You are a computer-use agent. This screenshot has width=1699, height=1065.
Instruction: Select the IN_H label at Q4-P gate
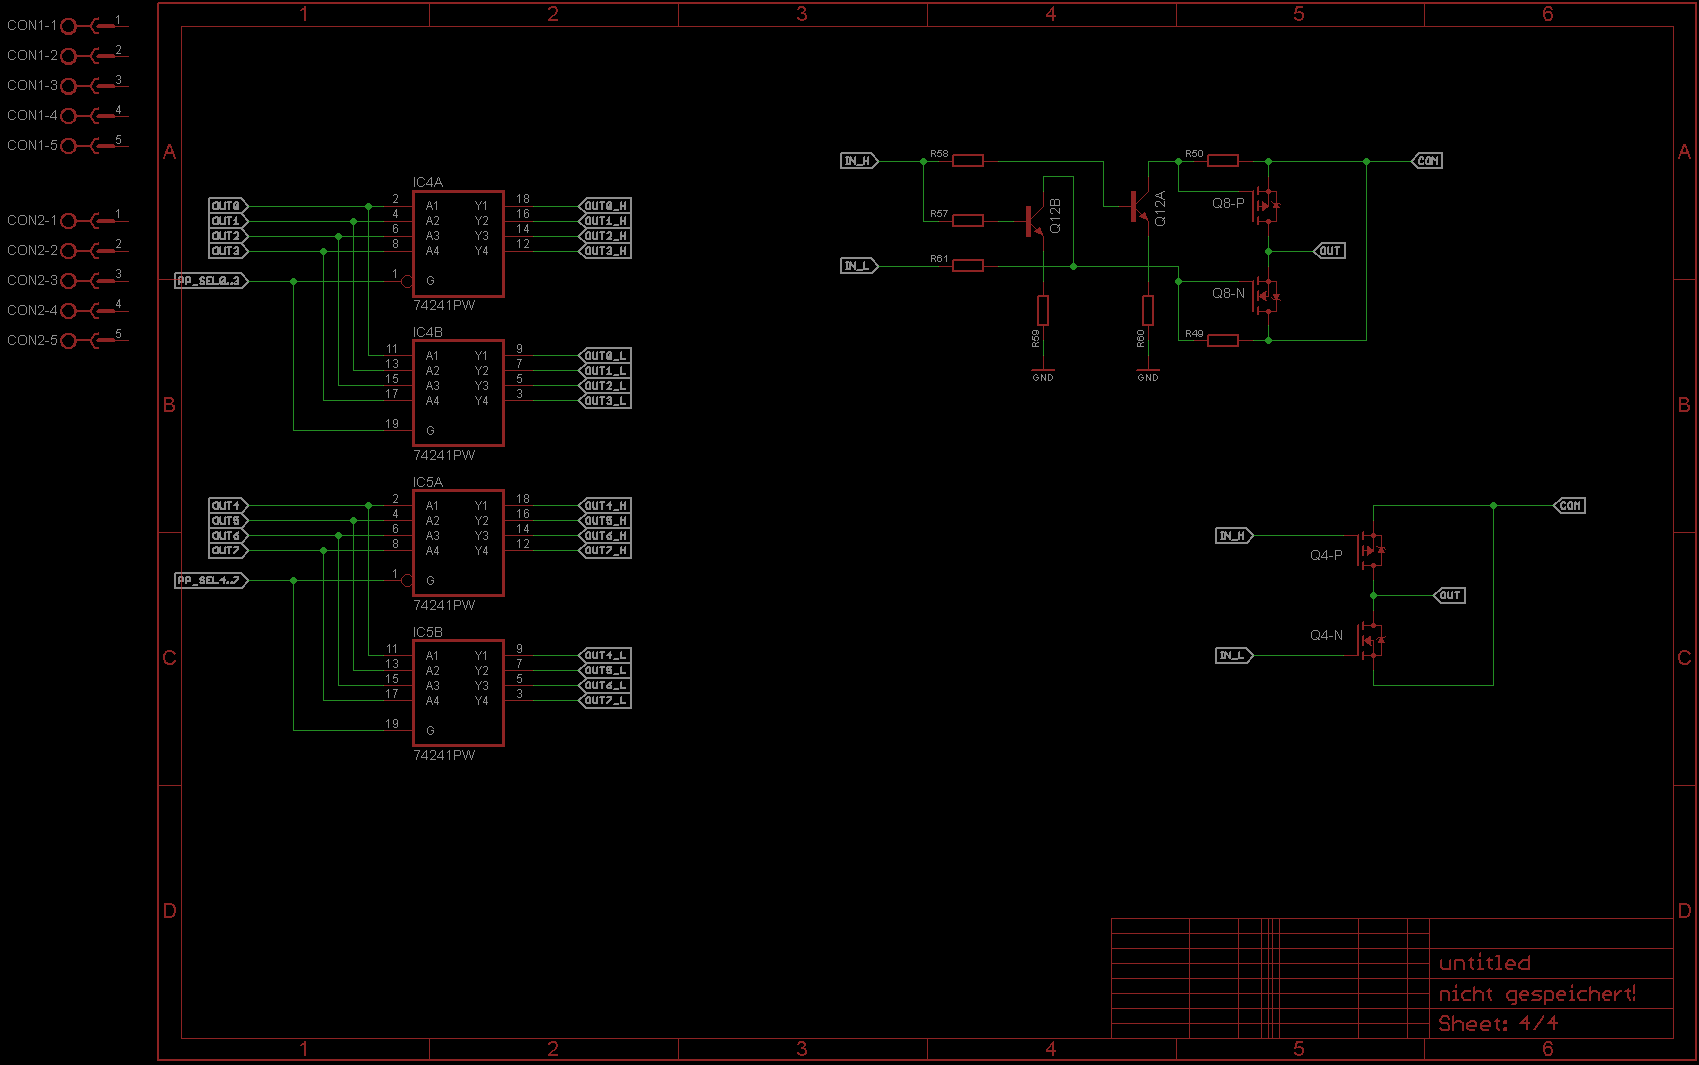pos(1234,536)
